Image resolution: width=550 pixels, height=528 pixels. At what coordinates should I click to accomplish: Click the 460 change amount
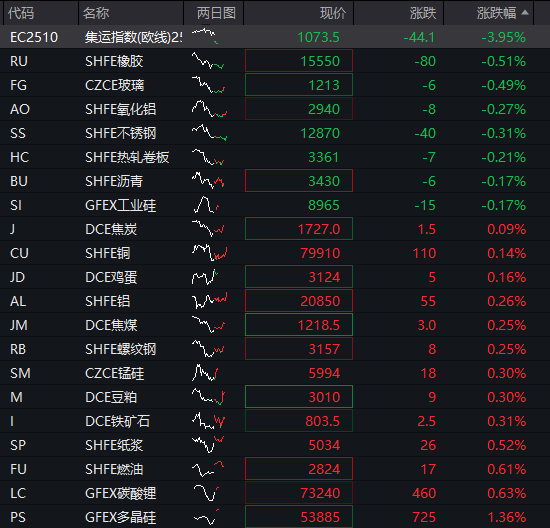tap(424, 493)
